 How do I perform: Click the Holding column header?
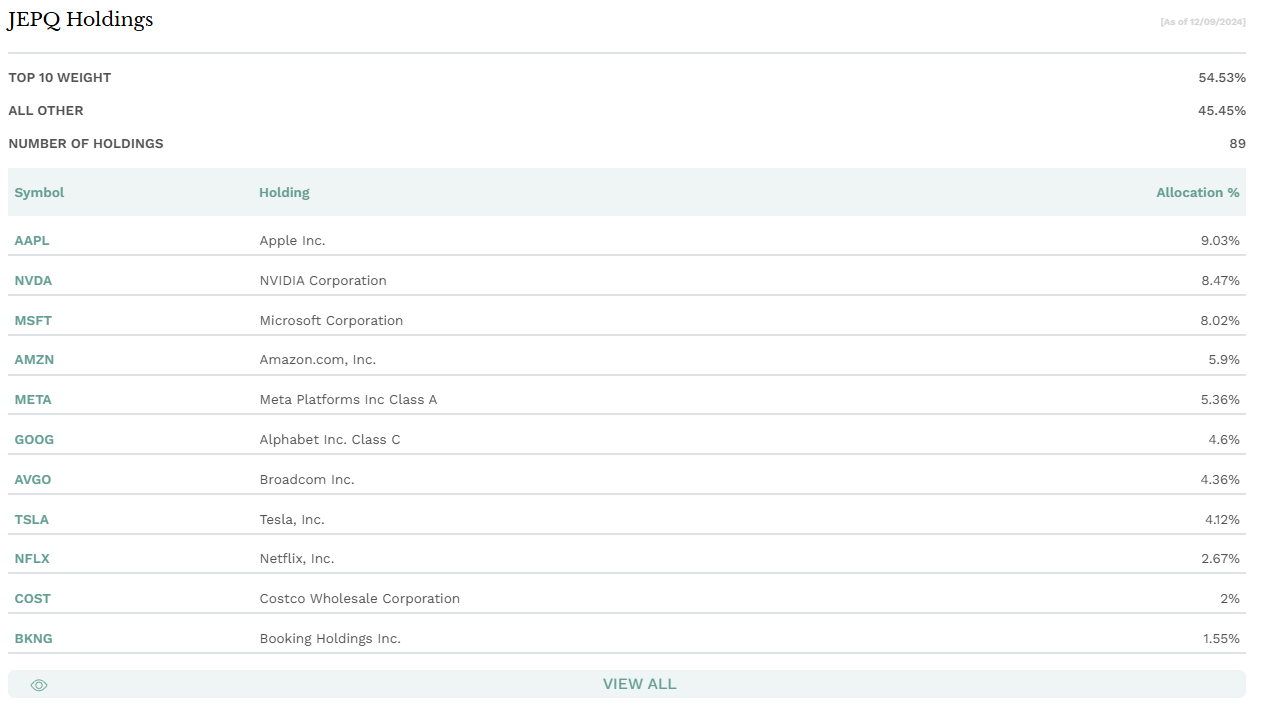point(284,193)
